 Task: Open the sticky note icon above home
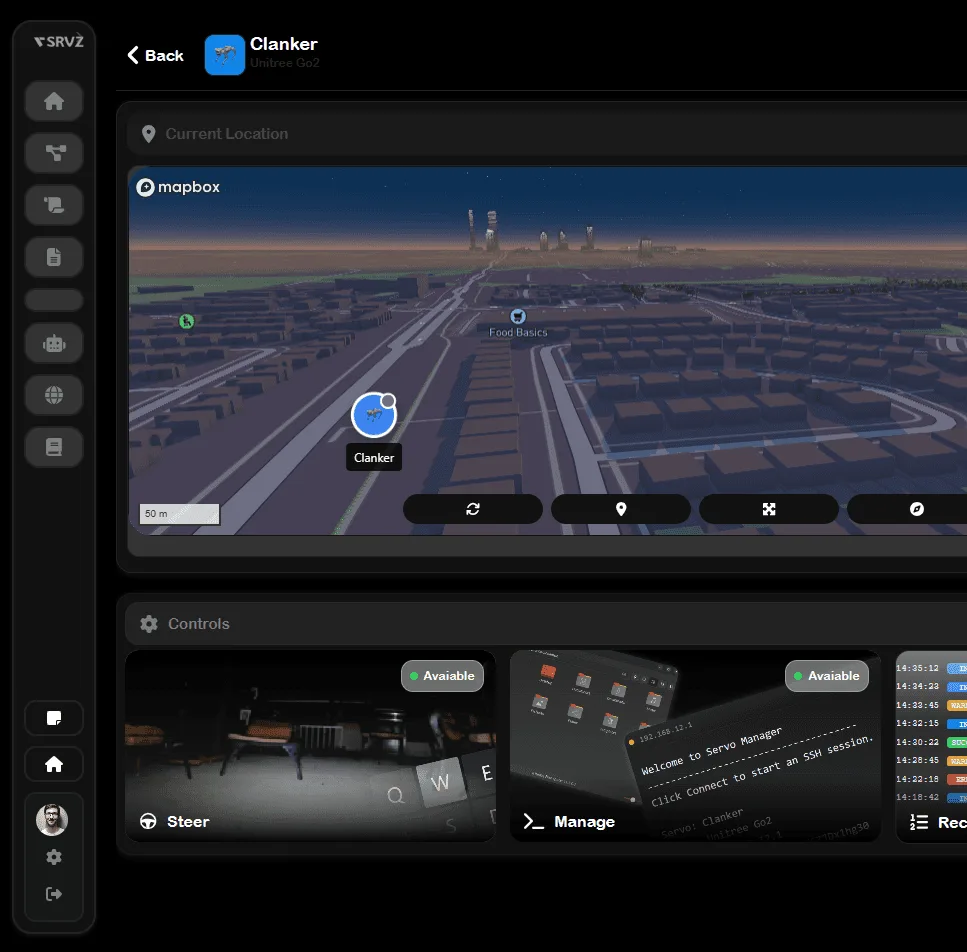point(54,718)
